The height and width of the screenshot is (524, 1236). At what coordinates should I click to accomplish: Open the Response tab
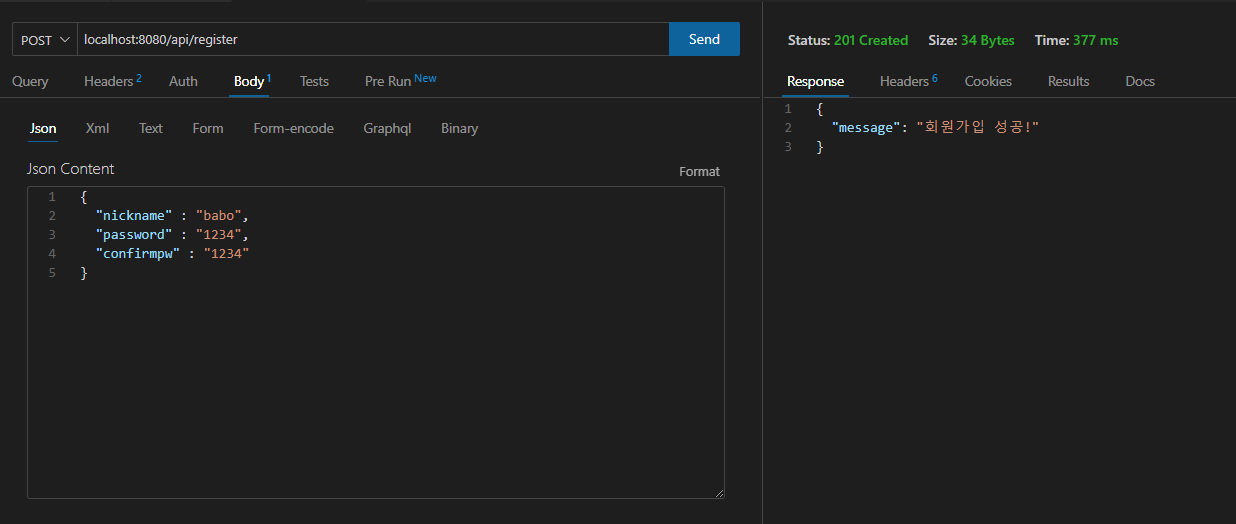[x=815, y=81]
